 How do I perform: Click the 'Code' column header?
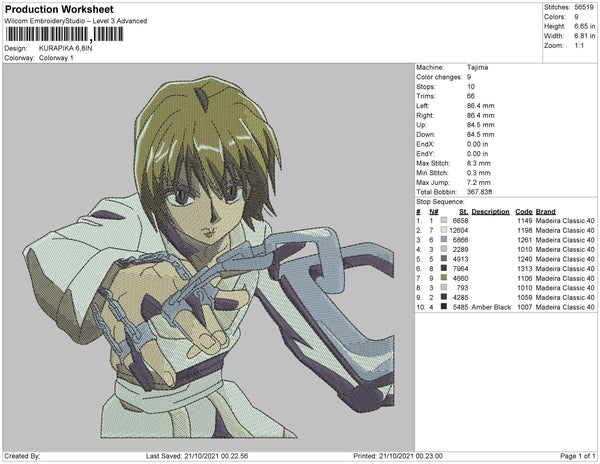(524, 212)
